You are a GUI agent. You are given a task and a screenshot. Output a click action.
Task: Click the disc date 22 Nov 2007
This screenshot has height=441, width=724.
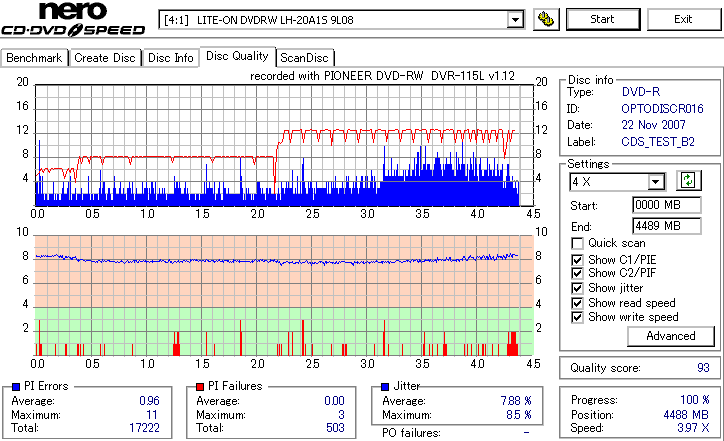[x=653, y=125]
